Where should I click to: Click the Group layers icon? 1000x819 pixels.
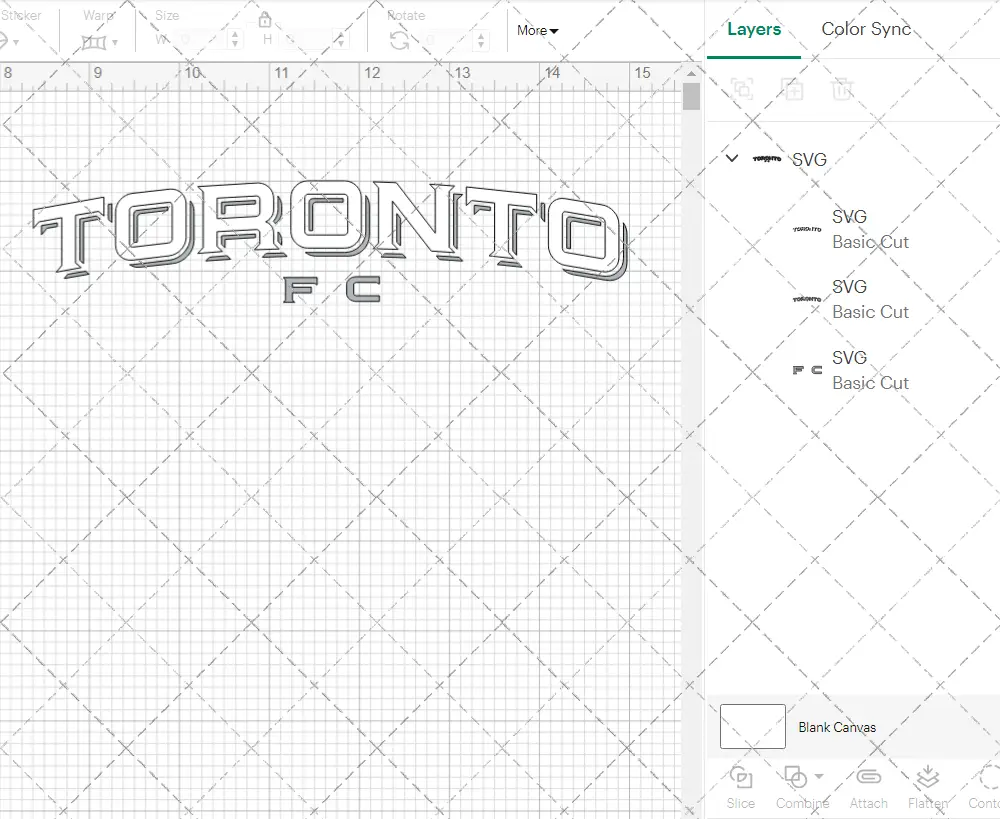pos(742,88)
